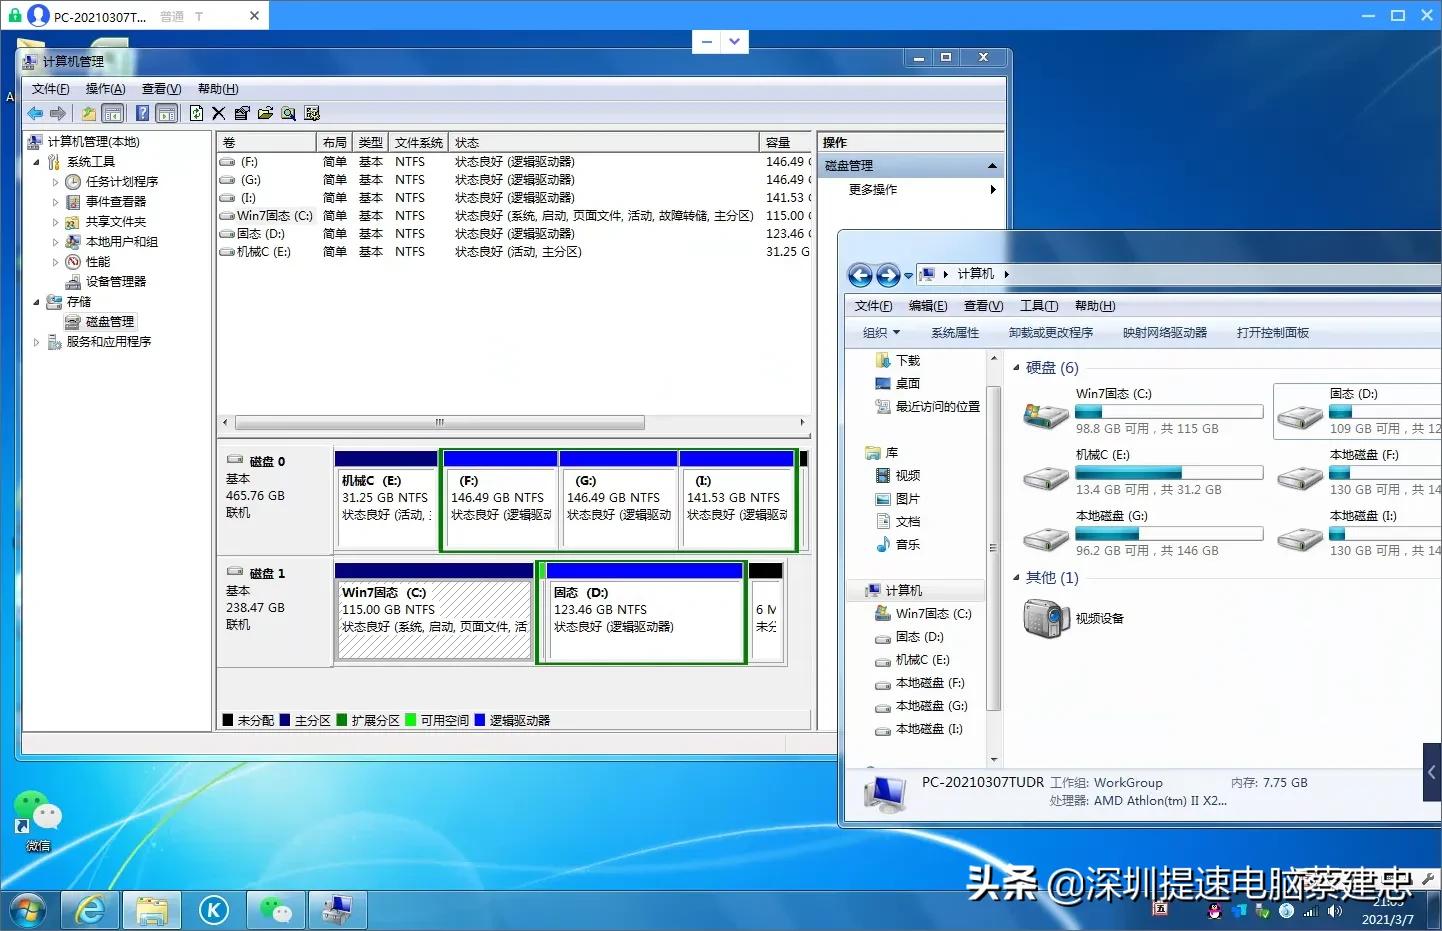Image resolution: width=1442 pixels, height=931 pixels.
Task: Click the 系统属性 button
Action: point(954,333)
